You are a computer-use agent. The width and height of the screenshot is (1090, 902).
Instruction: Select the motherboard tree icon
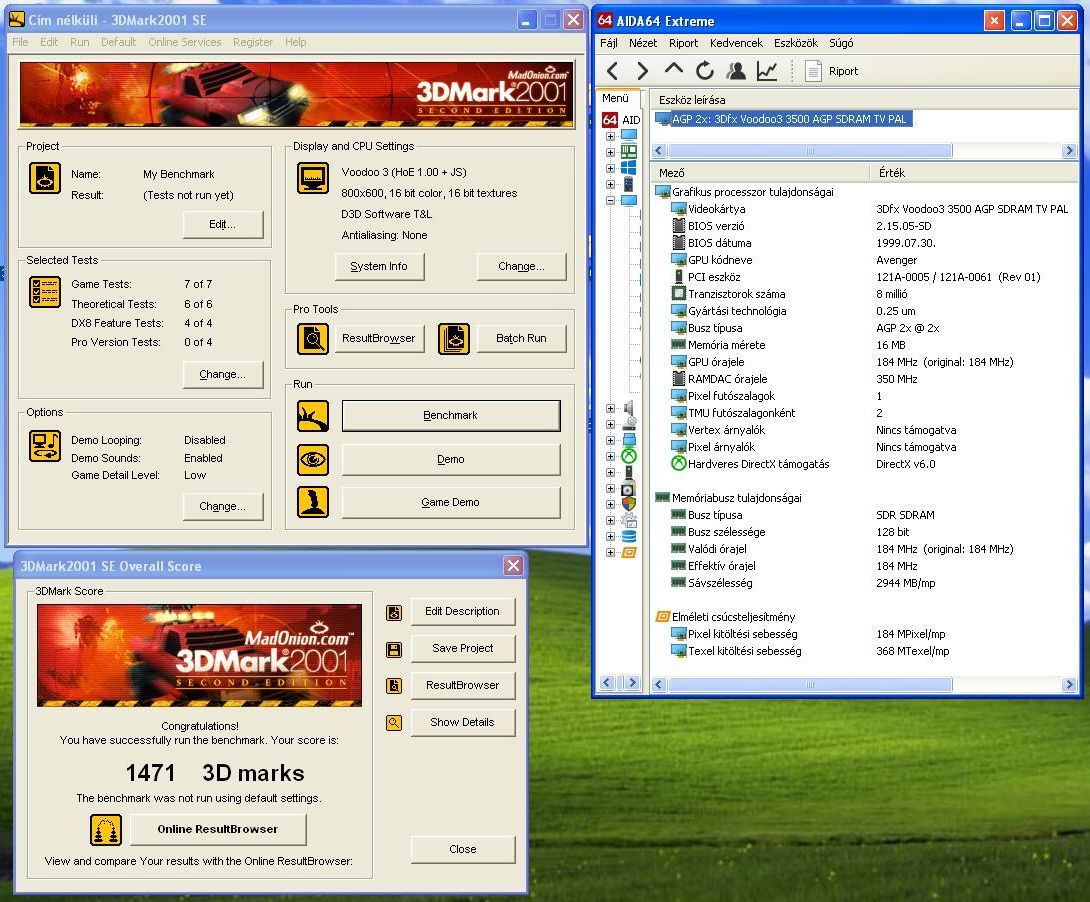(628, 151)
